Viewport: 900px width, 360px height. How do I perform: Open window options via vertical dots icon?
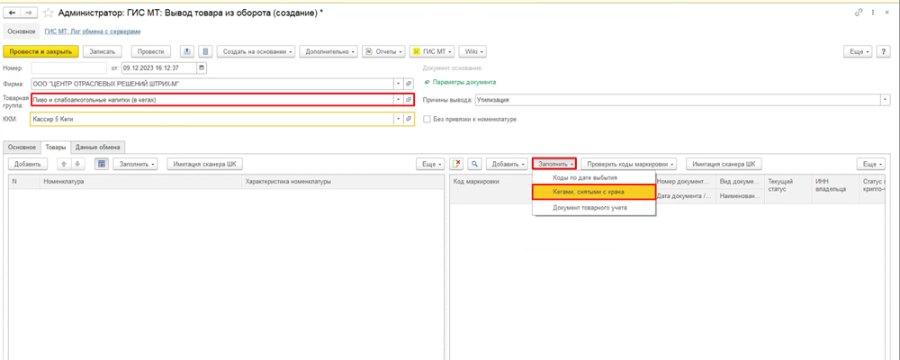click(874, 13)
